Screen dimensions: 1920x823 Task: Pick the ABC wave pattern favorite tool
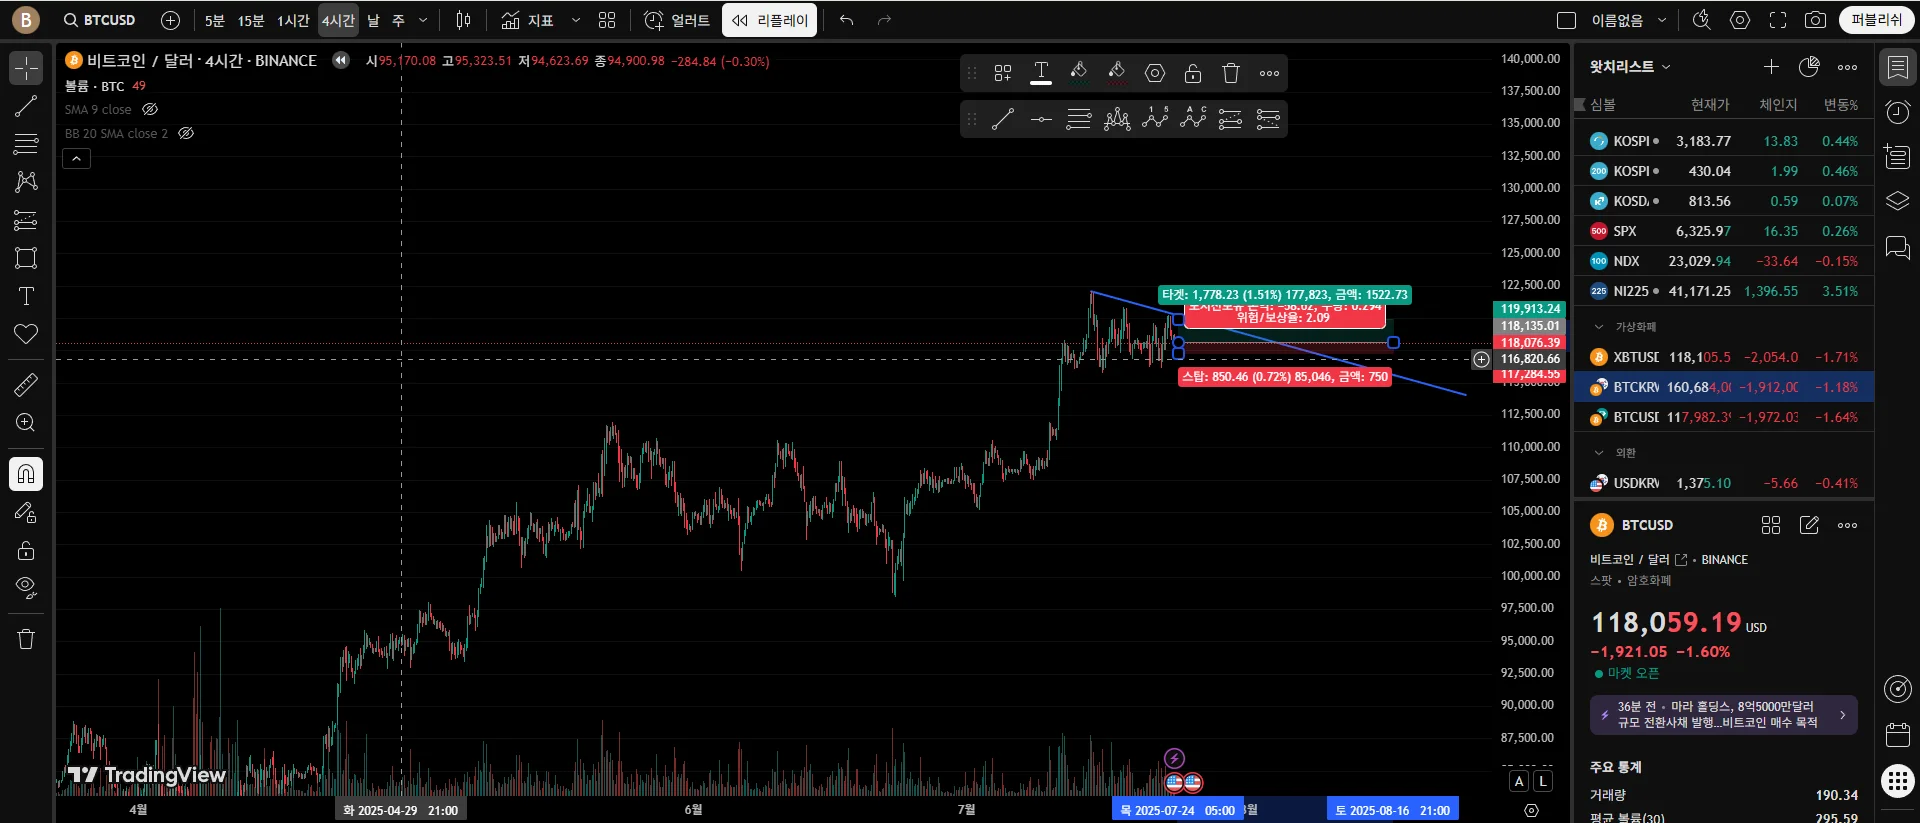click(1193, 119)
